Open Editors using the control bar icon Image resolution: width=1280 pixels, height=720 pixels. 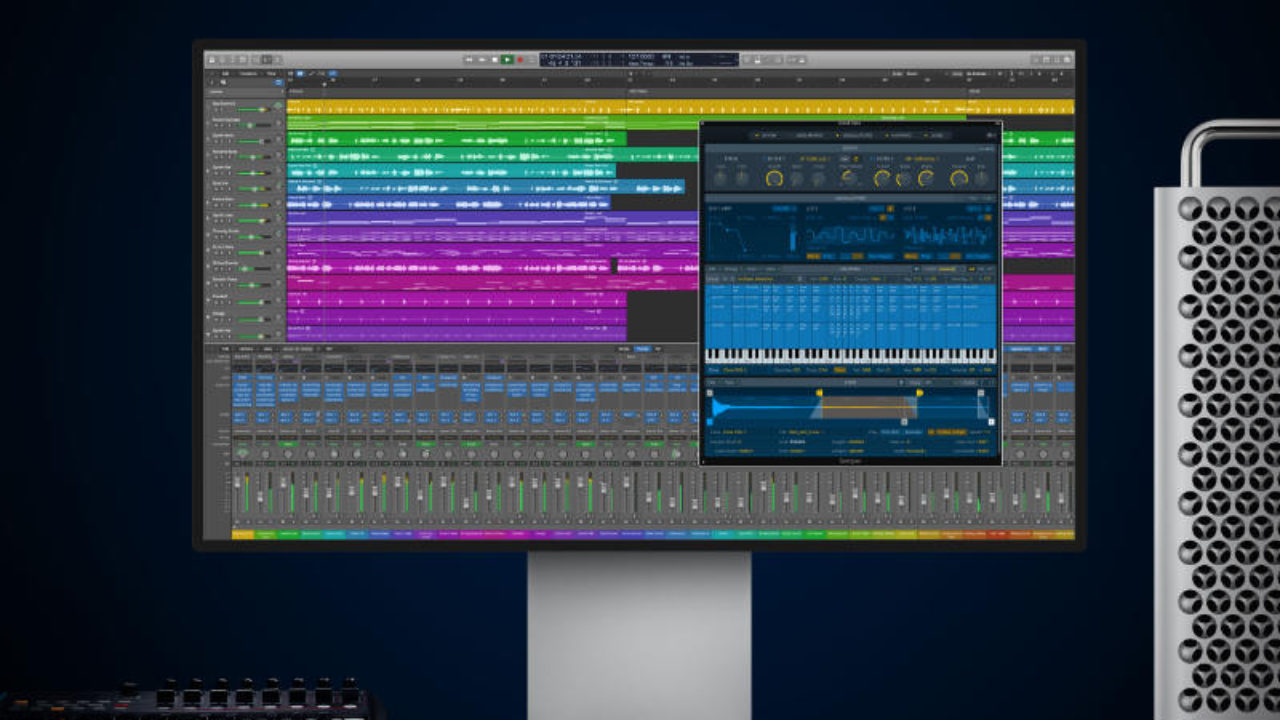(x=278, y=60)
